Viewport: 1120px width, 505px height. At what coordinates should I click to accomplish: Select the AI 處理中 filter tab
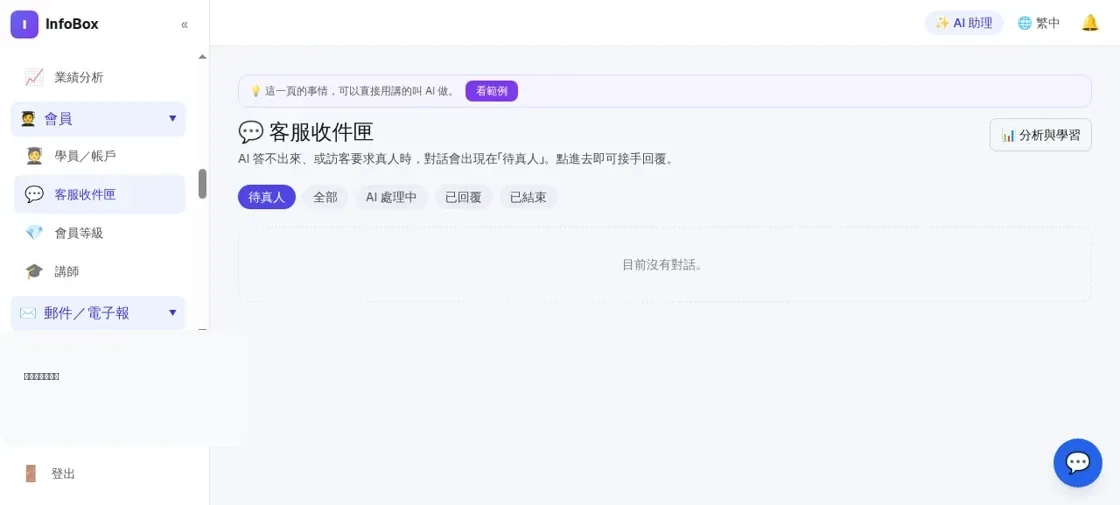[391, 197]
